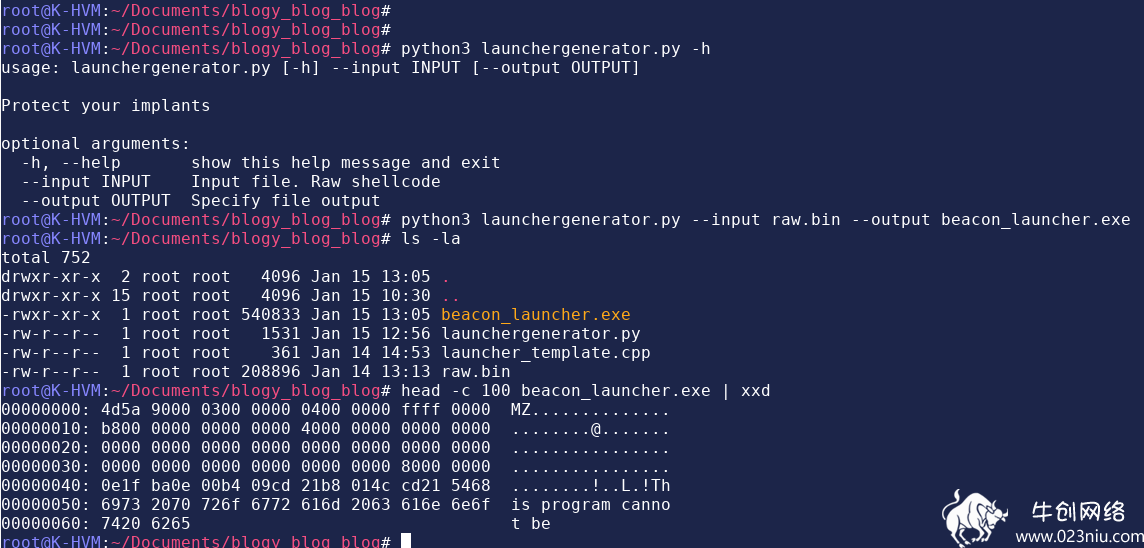1144x548 pixels.
Task: Click launchergenerator.py in the file listing
Action: point(541,333)
